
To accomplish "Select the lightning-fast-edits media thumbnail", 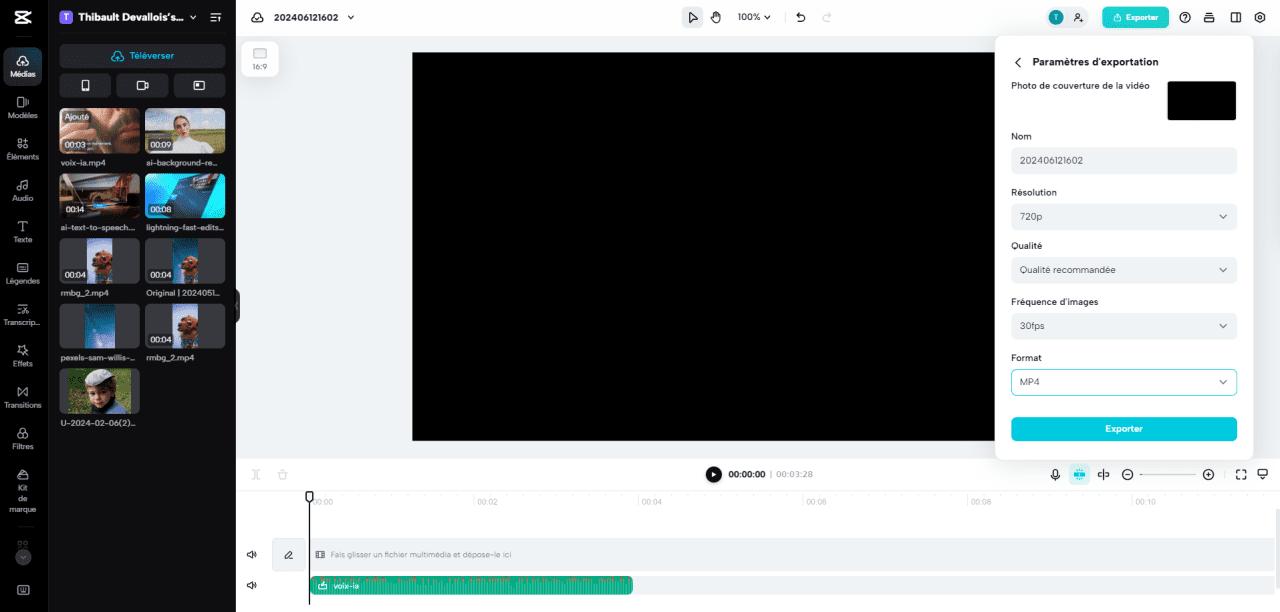I will (185, 196).
